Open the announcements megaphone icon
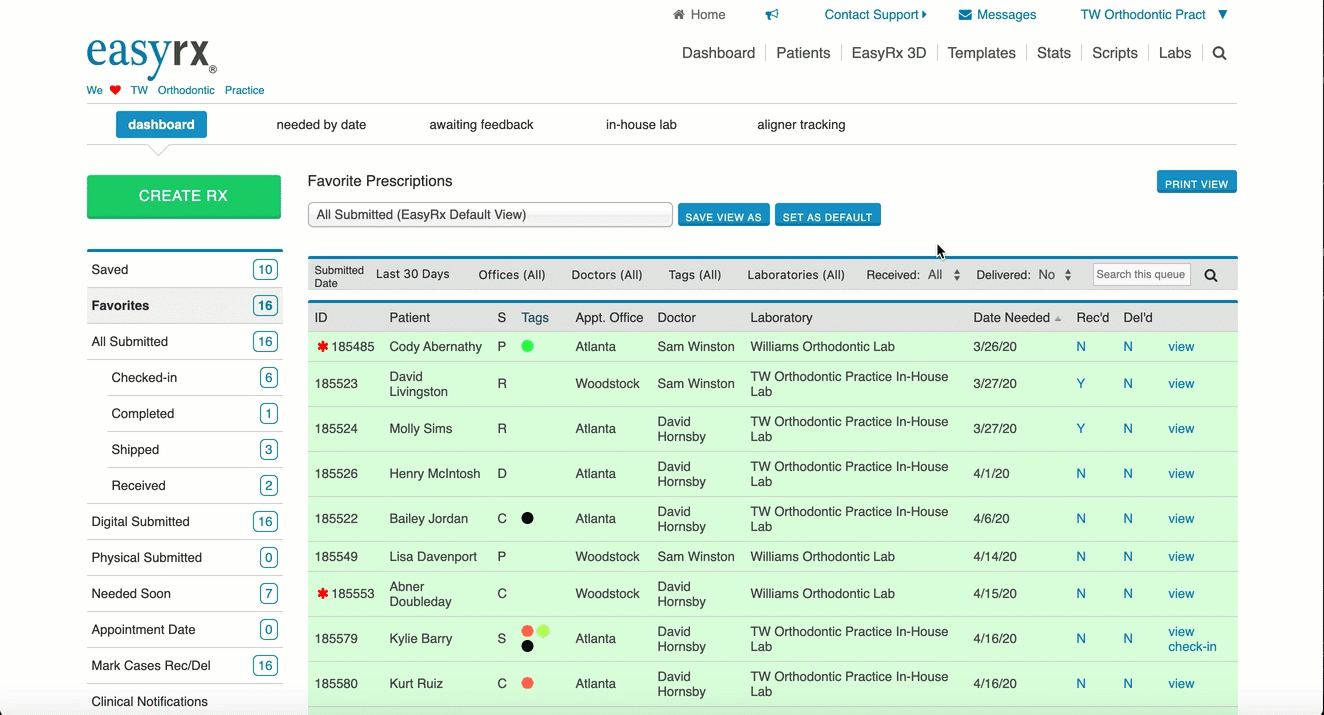The image size is (1324, 715). pos(772,15)
